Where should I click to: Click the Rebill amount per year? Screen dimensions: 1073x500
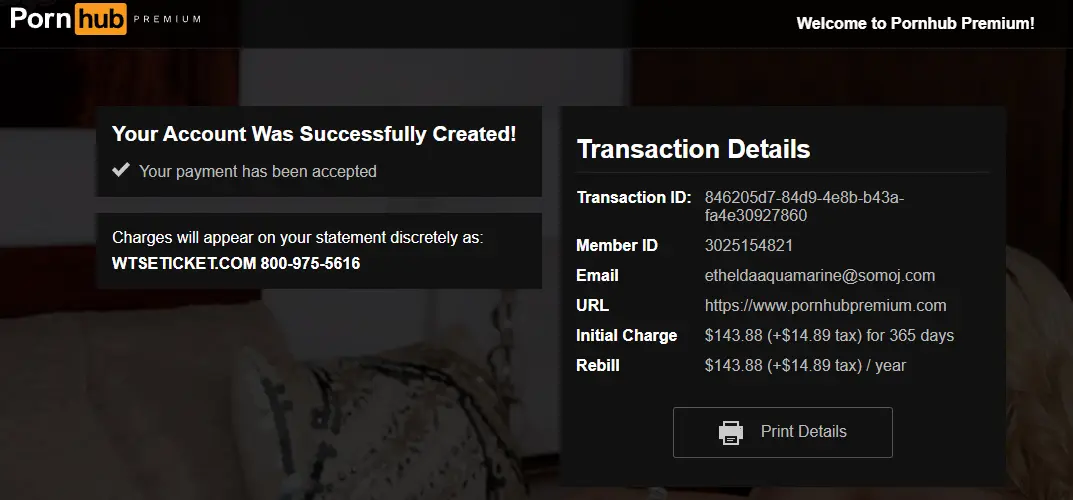(805, 366)
